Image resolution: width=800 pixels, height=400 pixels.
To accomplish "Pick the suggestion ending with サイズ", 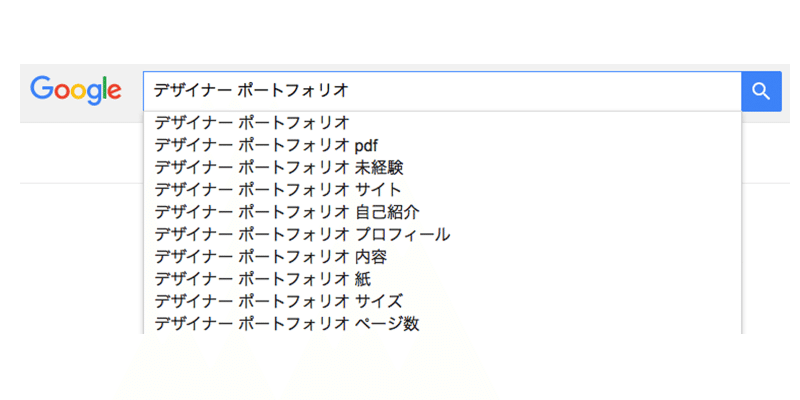I will tap(442, 301).
